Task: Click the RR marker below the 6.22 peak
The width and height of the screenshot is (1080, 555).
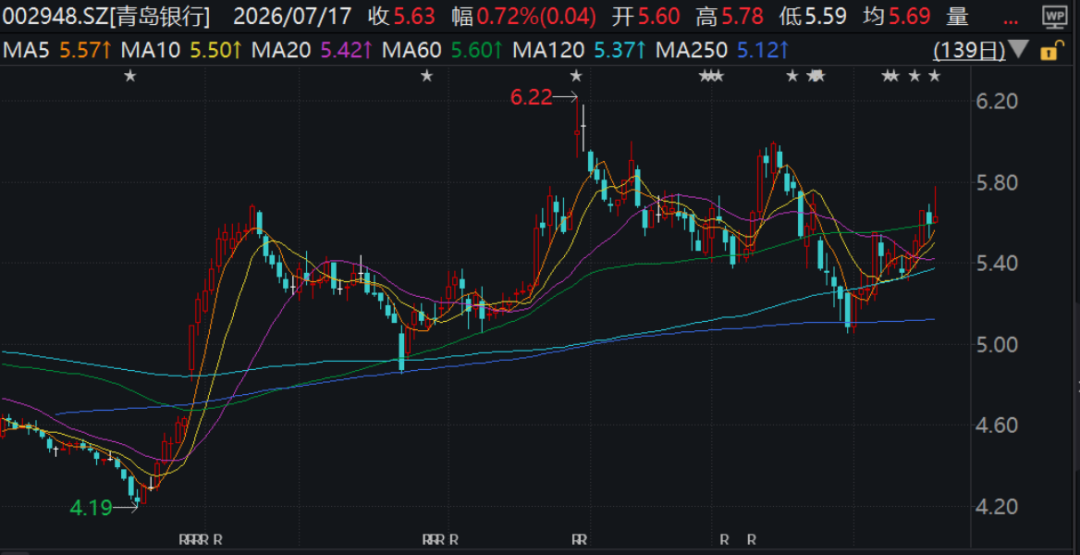Action: pyautogui.click(x=579, y=539)
